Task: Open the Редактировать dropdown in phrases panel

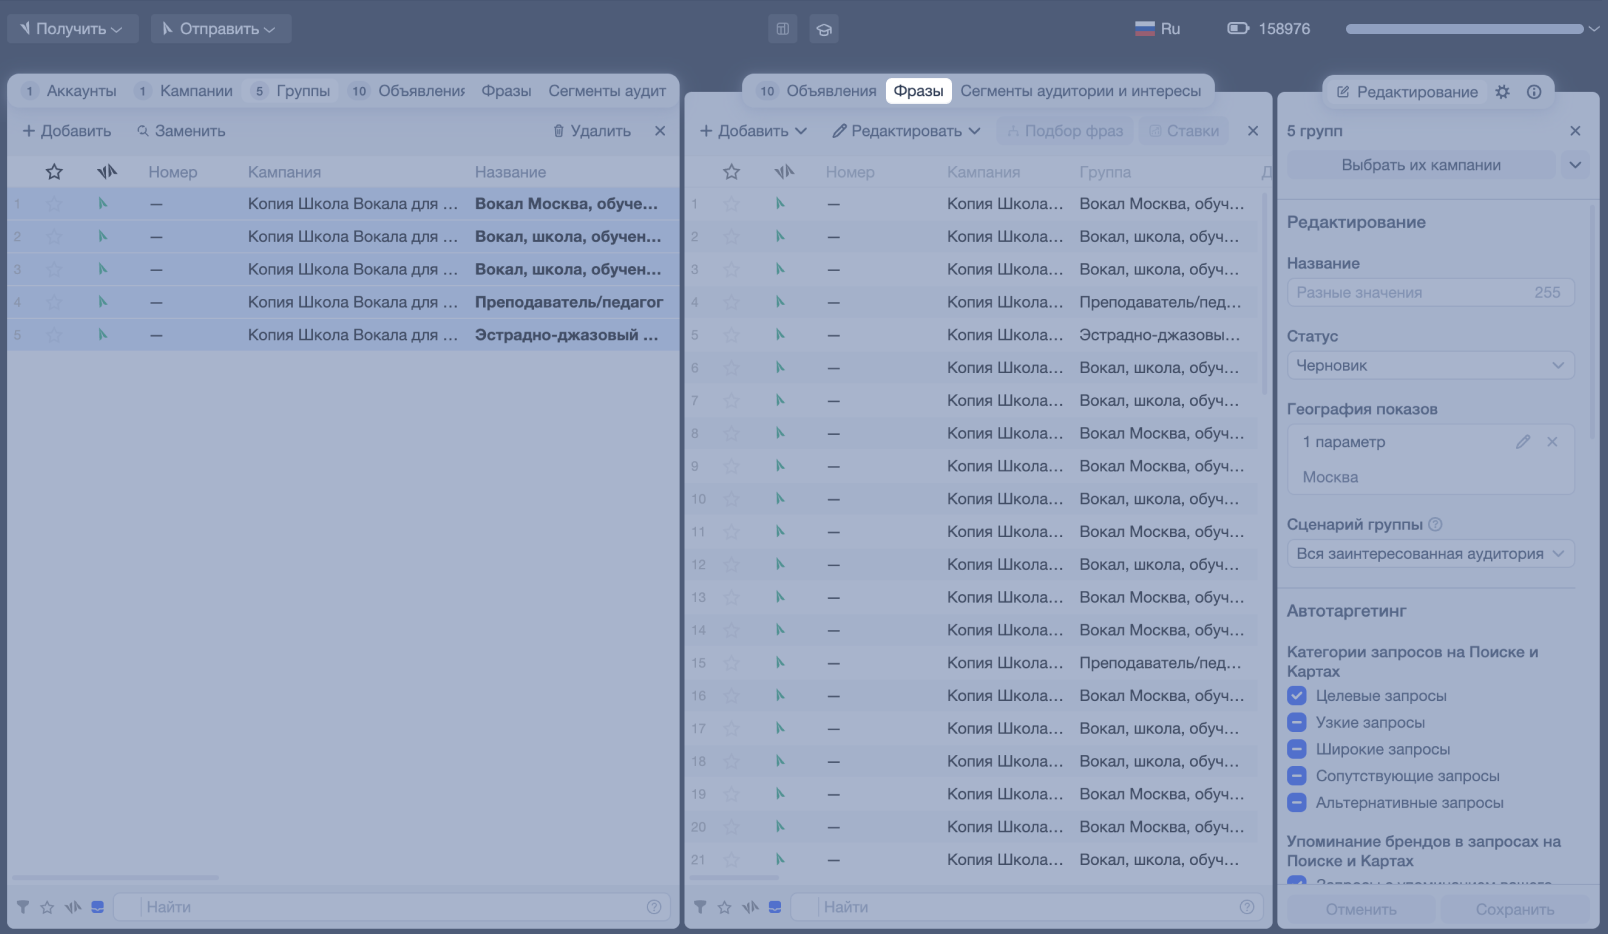Action: coord(906,131)
